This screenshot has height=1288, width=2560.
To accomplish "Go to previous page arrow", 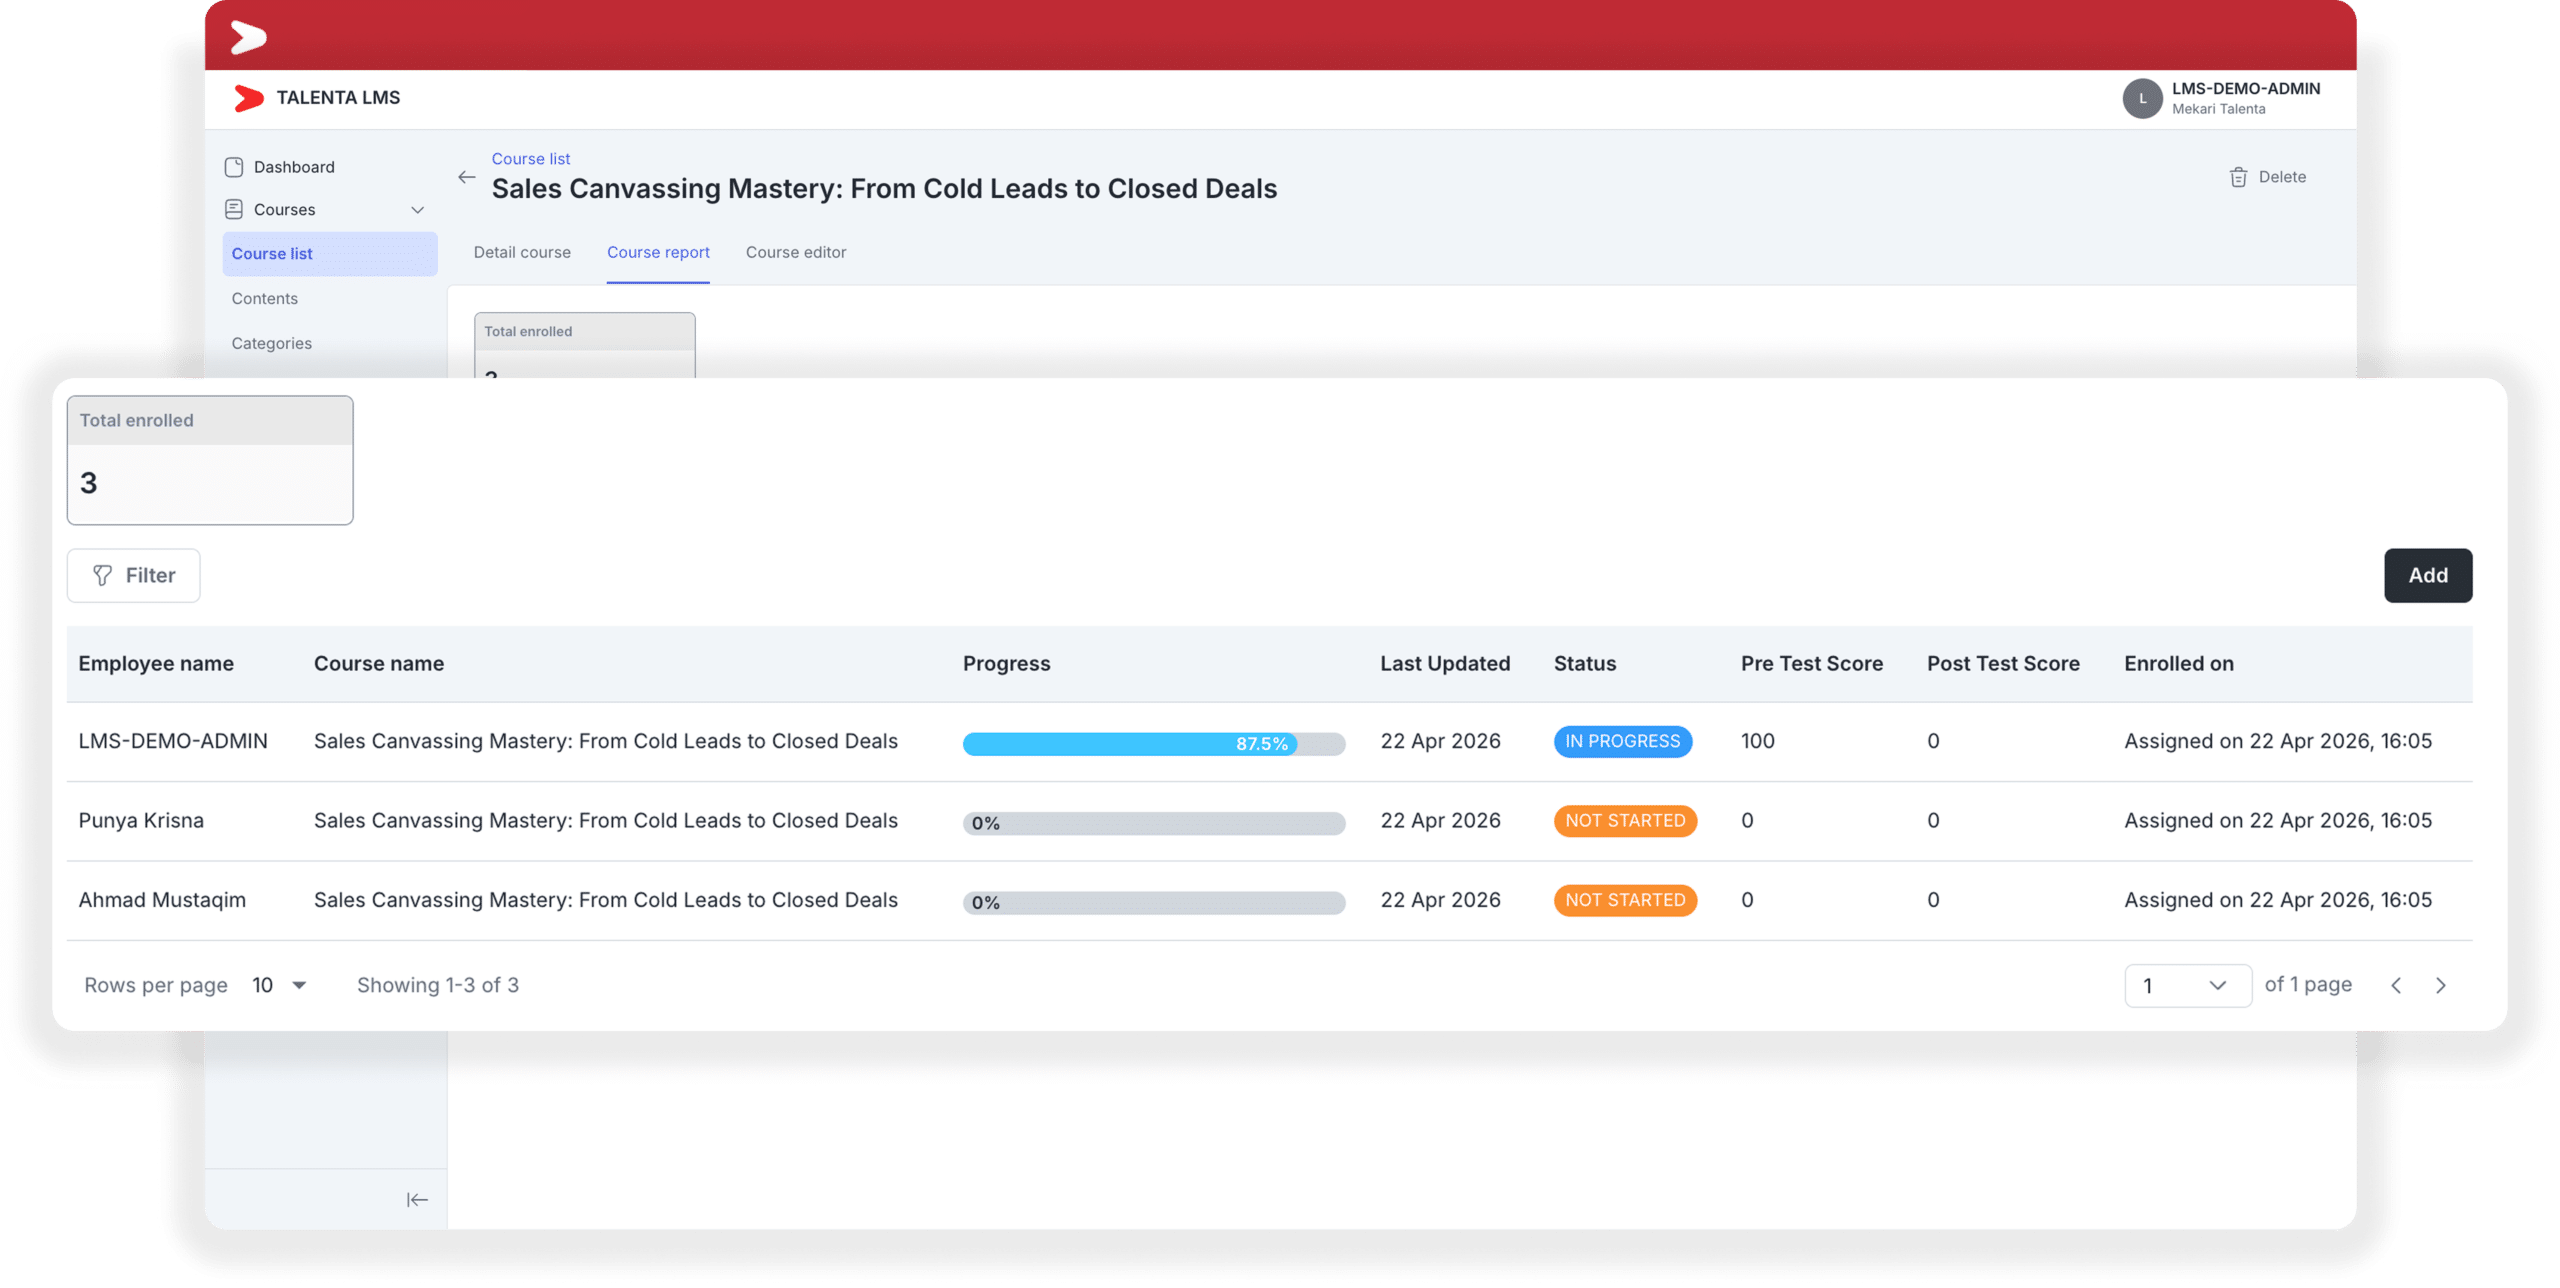I will pyautogui.click(x=2396, y=986).
